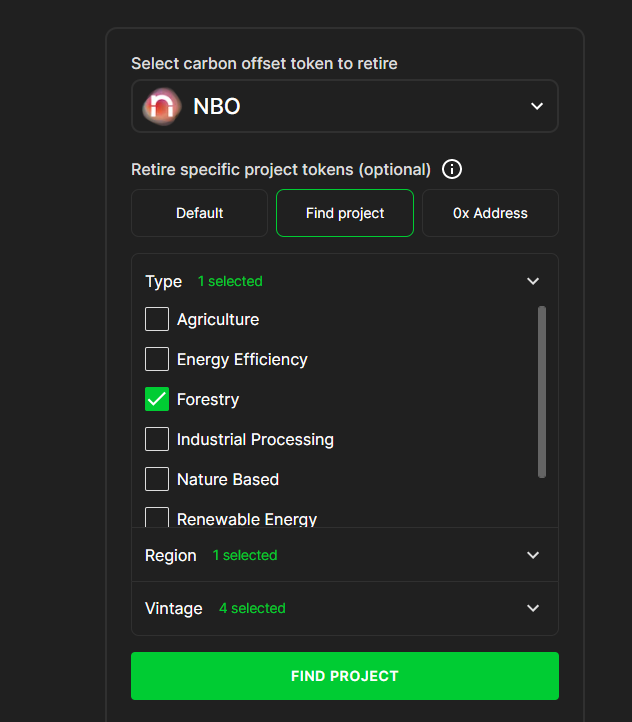
Task: Switch to the 0x Address tab
Action: pyautogui.click(x=490, y=213)
